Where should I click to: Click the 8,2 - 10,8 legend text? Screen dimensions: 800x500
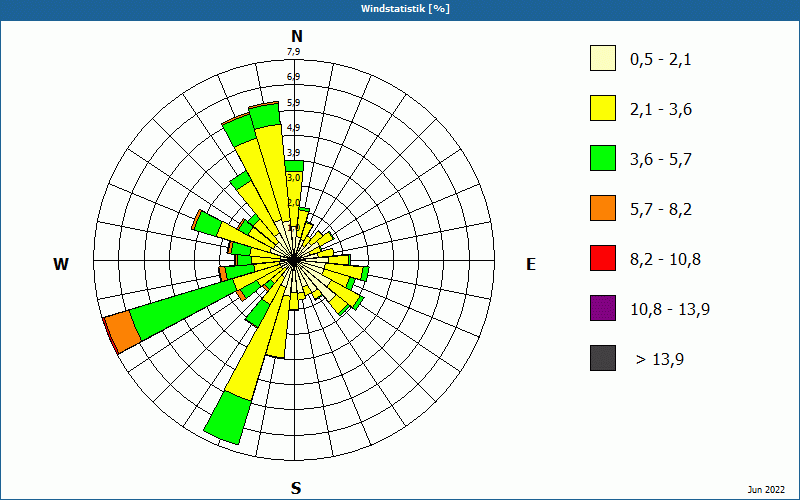click(665, 260)
